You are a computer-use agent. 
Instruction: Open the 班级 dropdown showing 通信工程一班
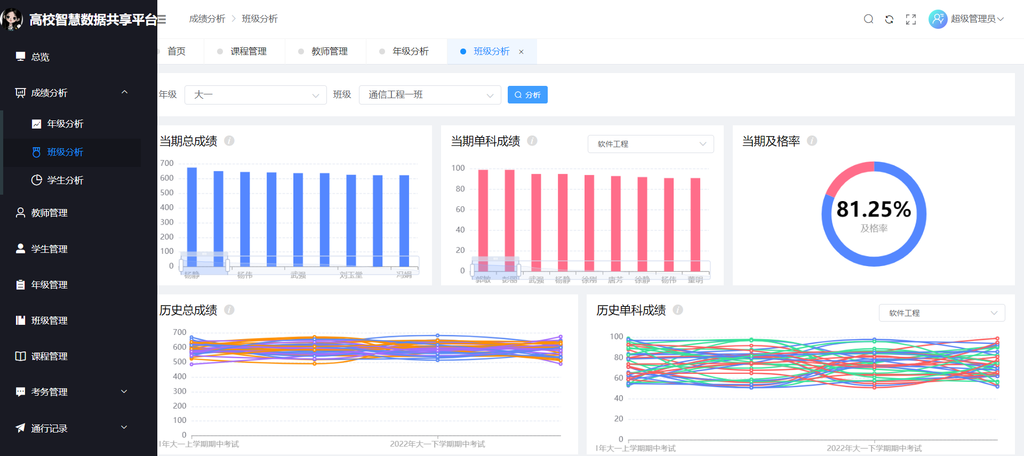coord(429,95)
